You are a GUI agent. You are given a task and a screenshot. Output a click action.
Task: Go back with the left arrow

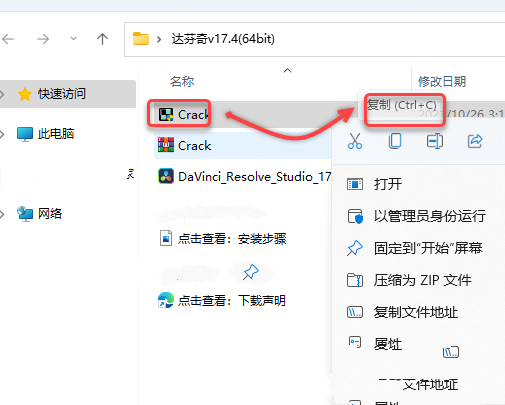[8, 39]
